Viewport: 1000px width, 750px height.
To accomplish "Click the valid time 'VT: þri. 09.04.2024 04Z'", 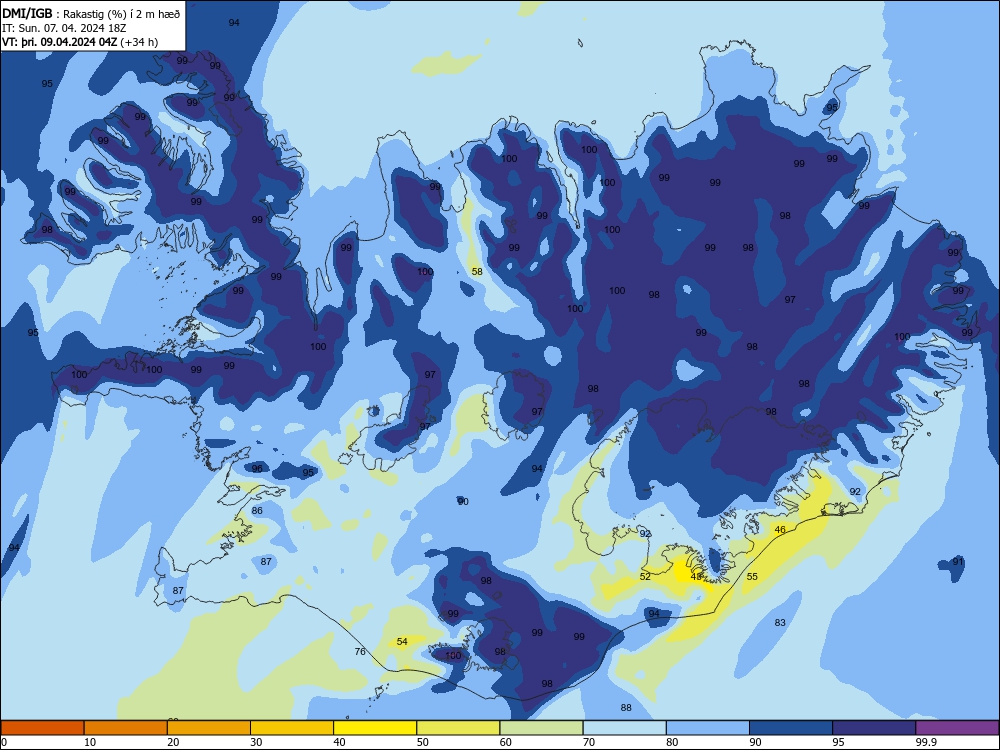I will pyautogui.click(x=60, y=42).
